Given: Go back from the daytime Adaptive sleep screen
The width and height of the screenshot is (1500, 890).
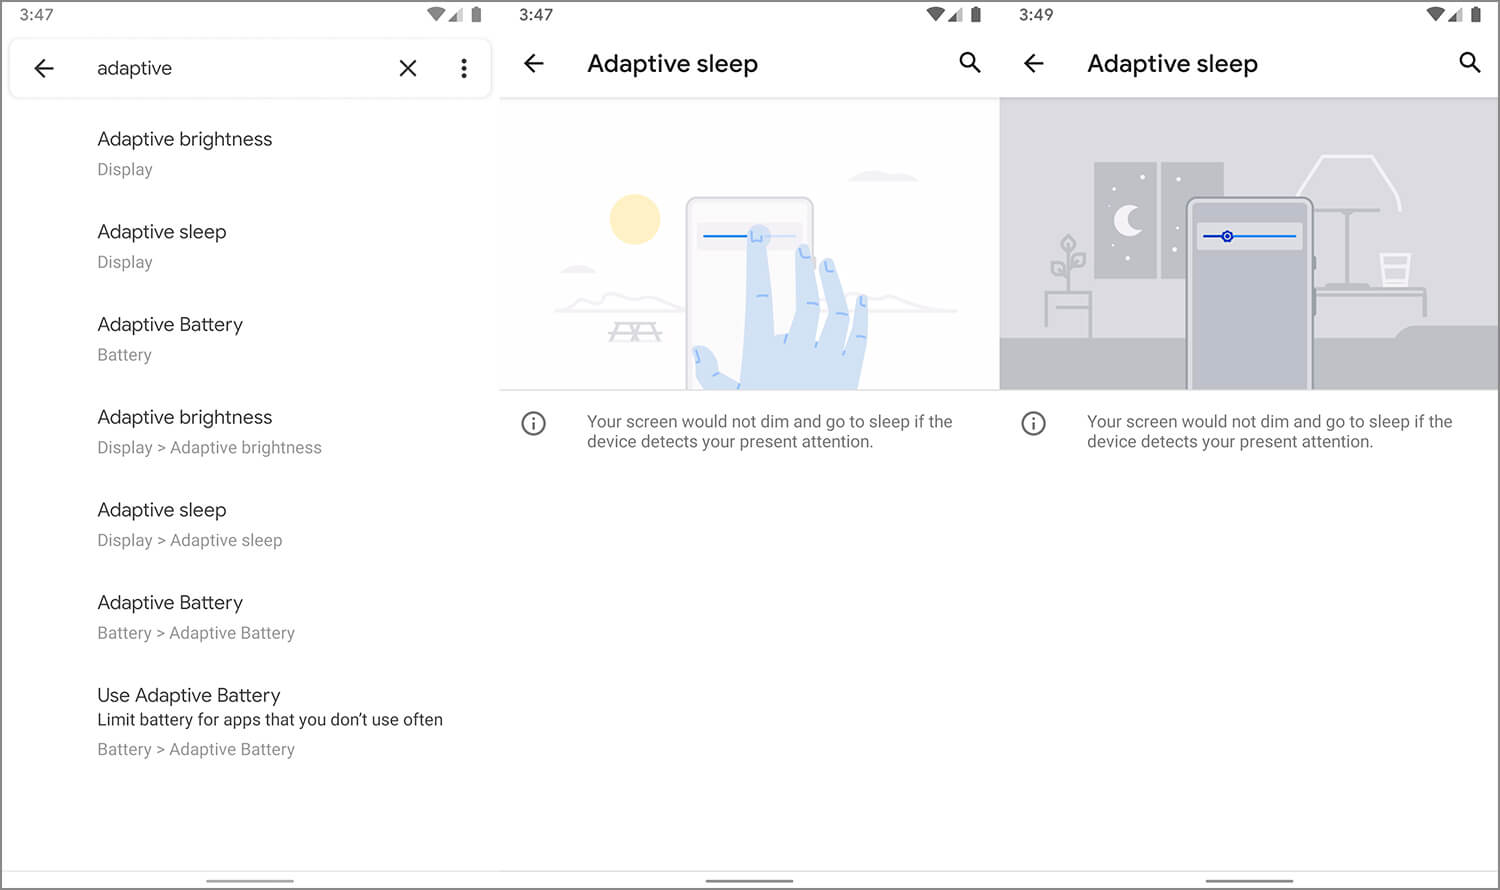Looking at the screenshot, I should tap(534, 64).
